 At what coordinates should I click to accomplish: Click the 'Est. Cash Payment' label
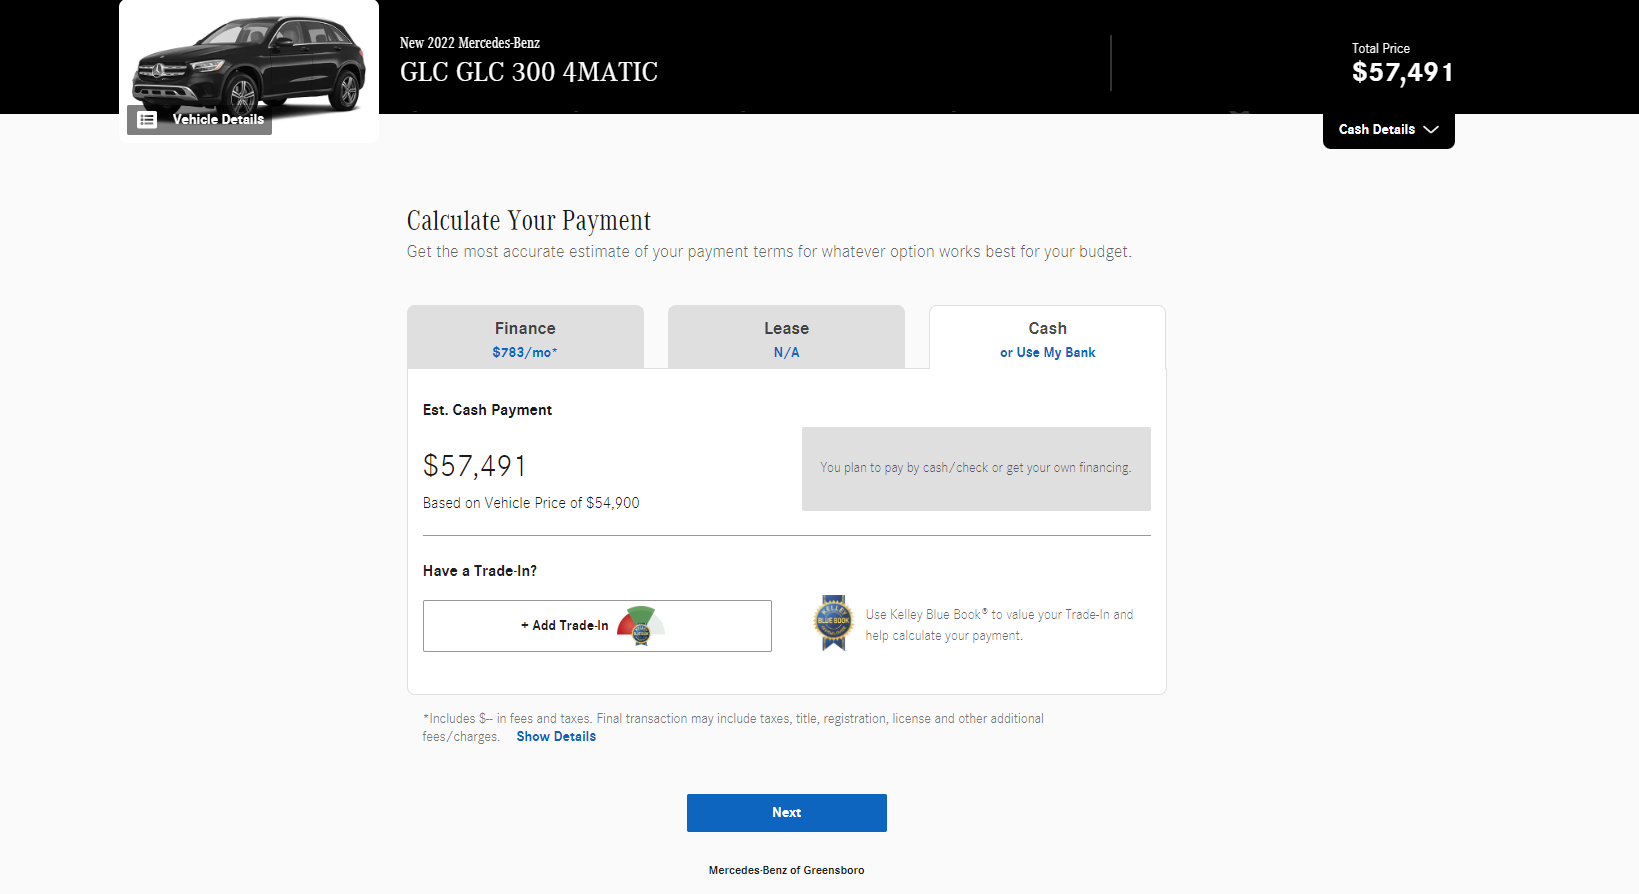click(487, 410)
